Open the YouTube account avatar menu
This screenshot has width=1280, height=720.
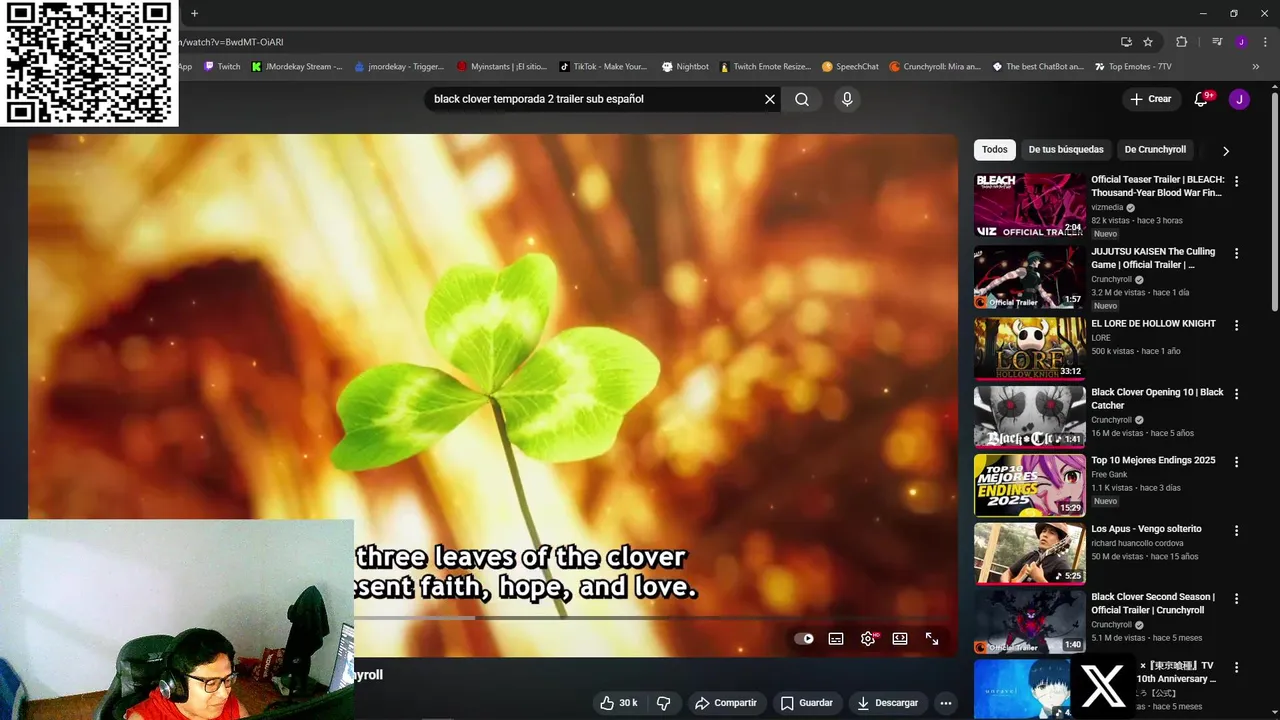1239,99
